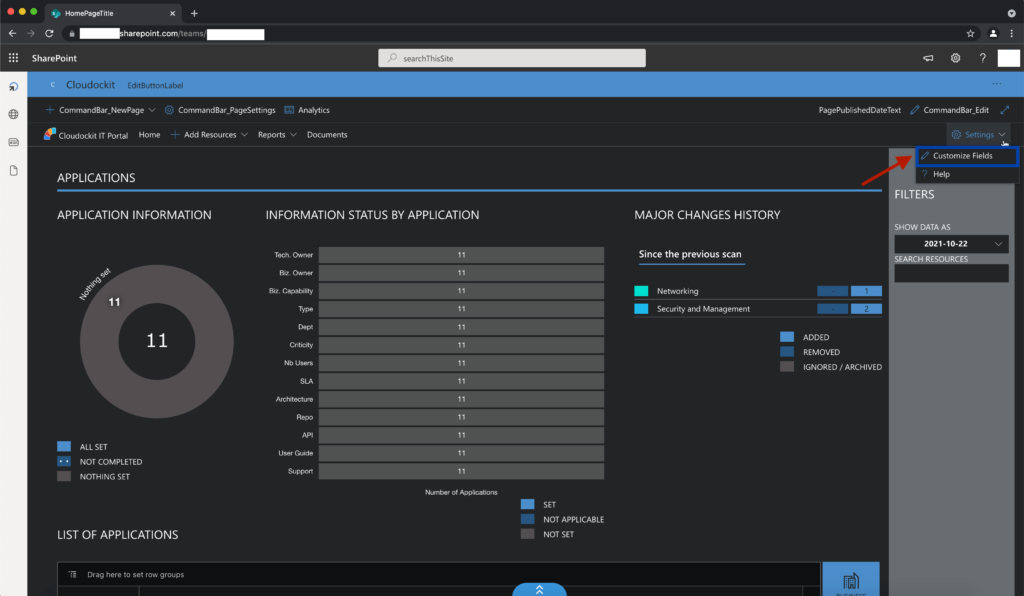
Task: Open the news feed sidebar icon
Action: 14,142
